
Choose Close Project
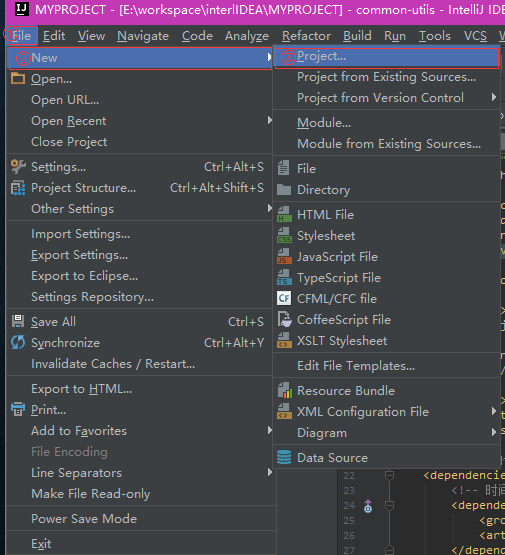139,142
